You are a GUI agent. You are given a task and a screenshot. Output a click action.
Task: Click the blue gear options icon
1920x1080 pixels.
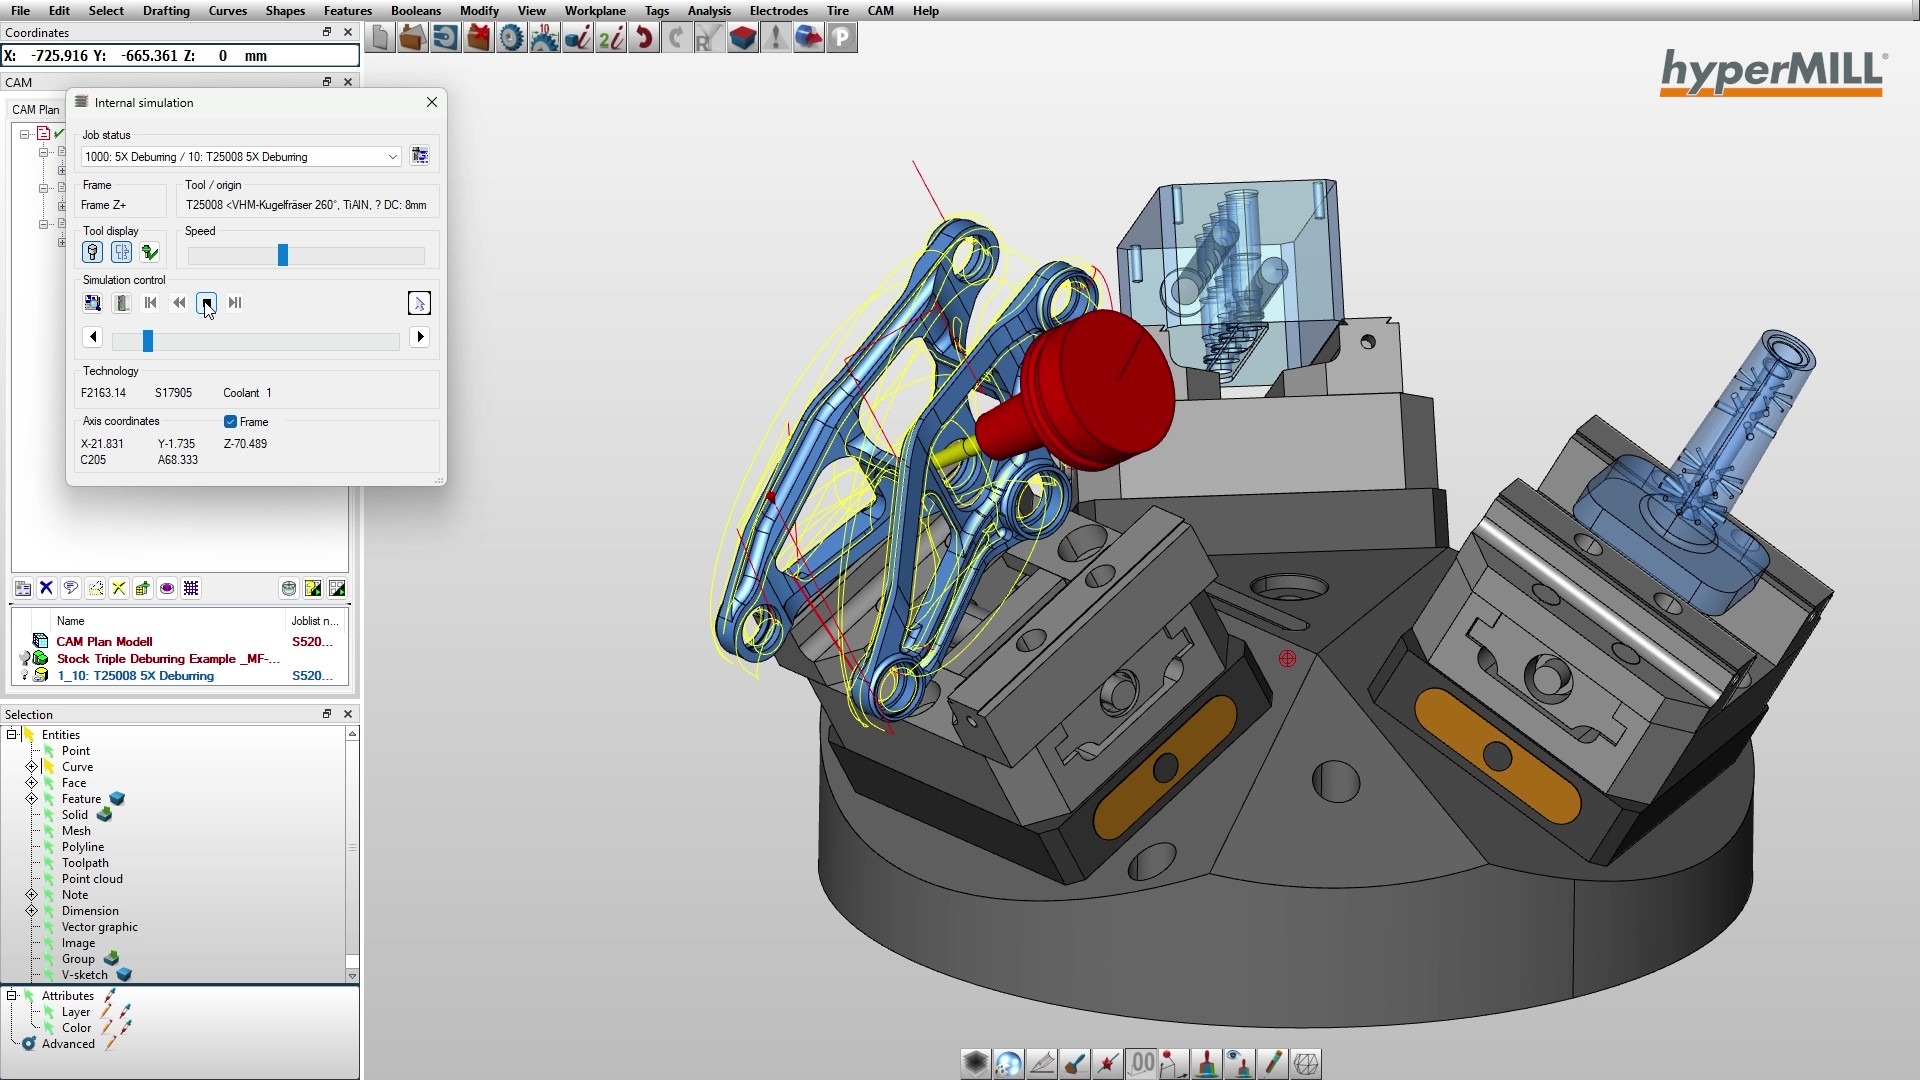[511, 38]
